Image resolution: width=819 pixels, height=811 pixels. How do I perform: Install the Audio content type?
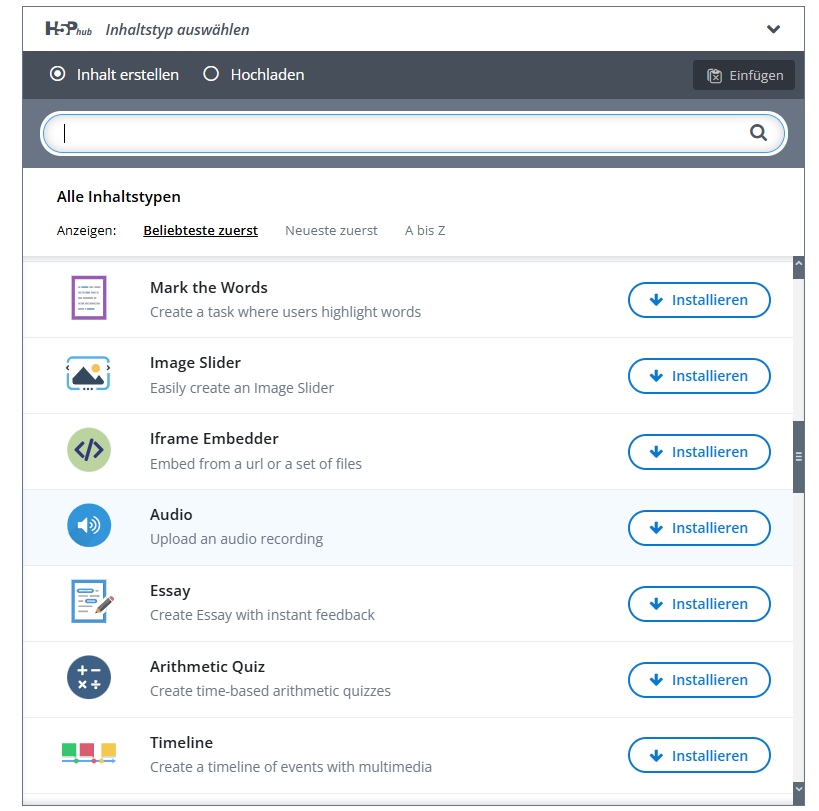click(699, 528)
